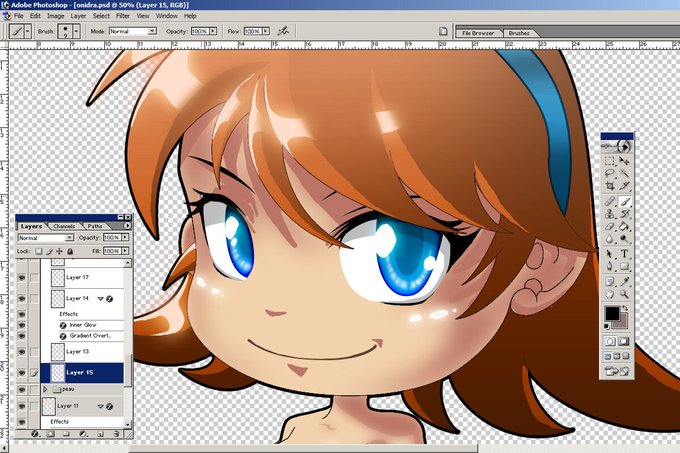
Task: Select the Pen tool
Action: click(610, 266)
